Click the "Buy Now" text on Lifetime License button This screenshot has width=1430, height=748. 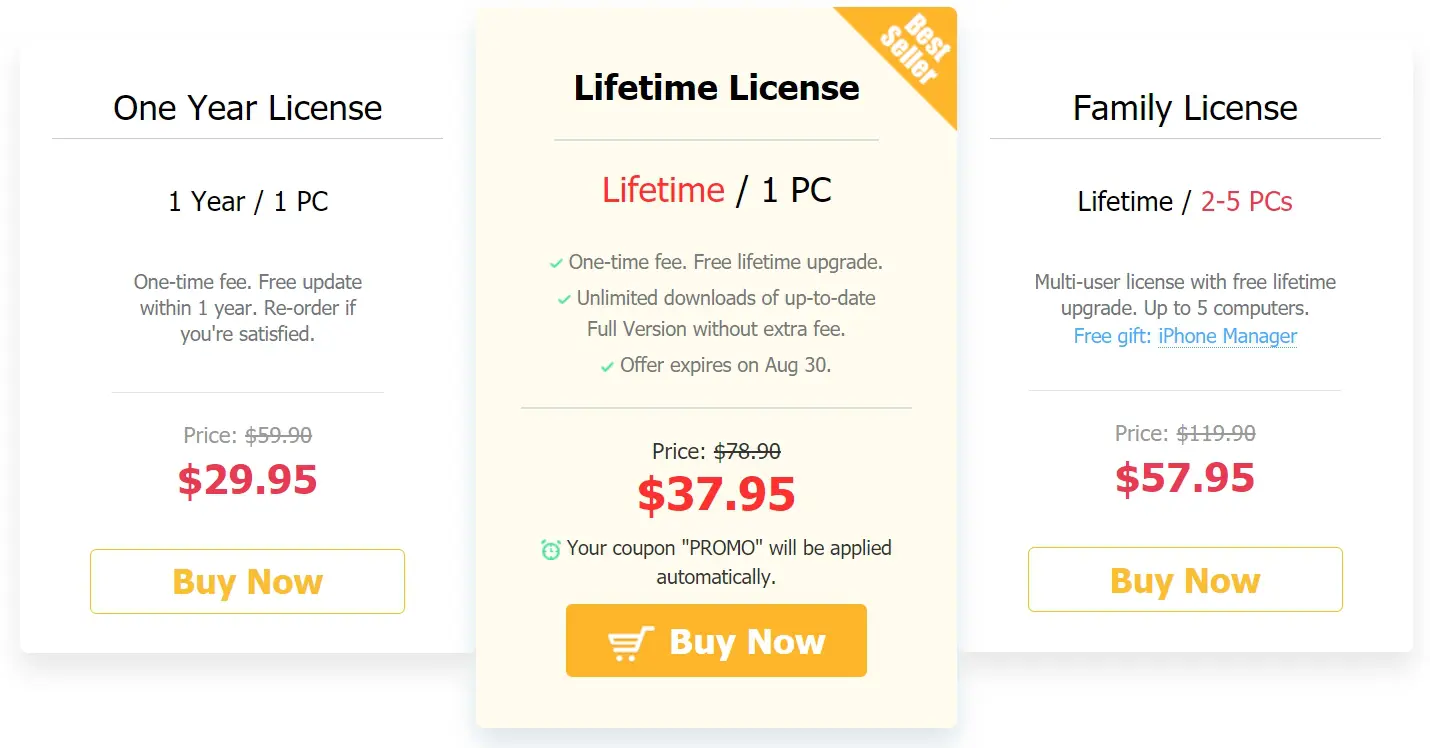pos(747,642)
